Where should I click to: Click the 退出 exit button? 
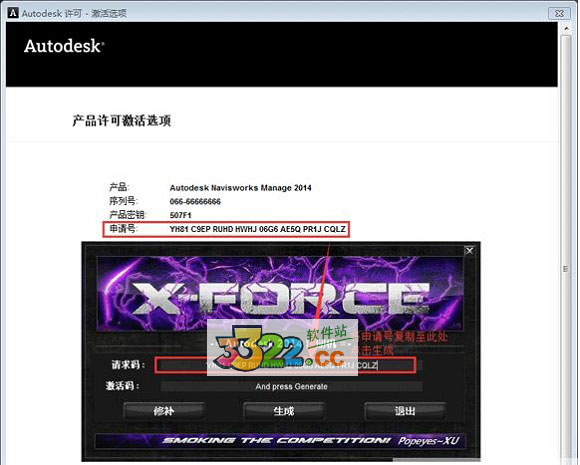[405, 411]
